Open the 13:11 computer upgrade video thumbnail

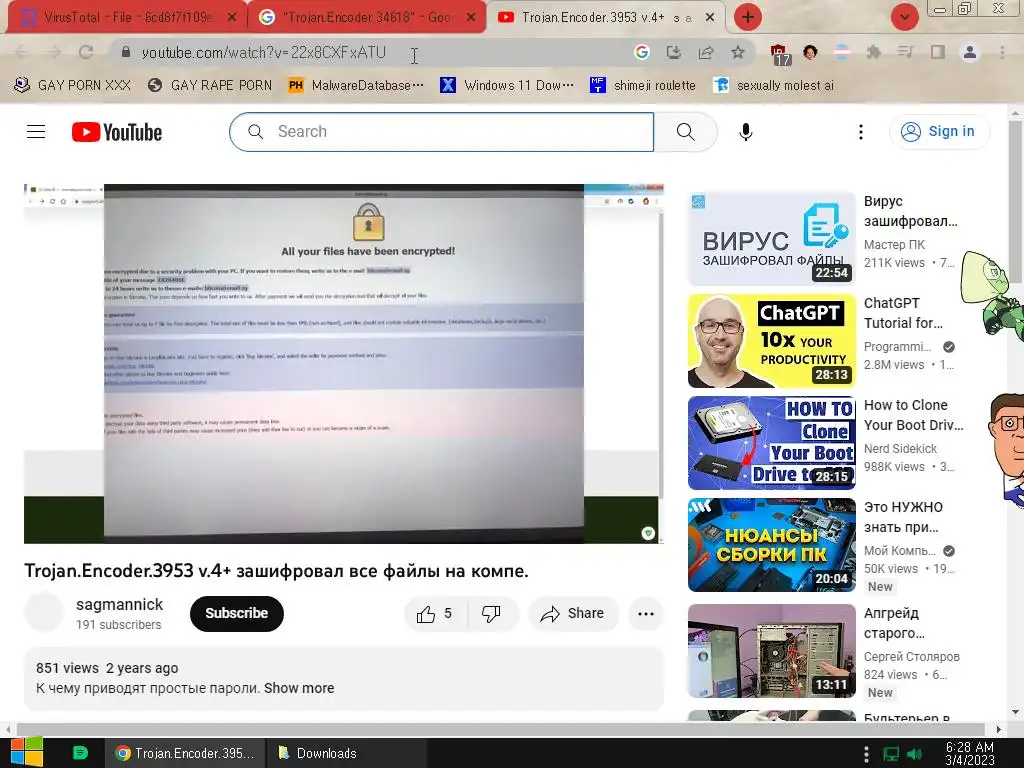click(x=771, y=650)
